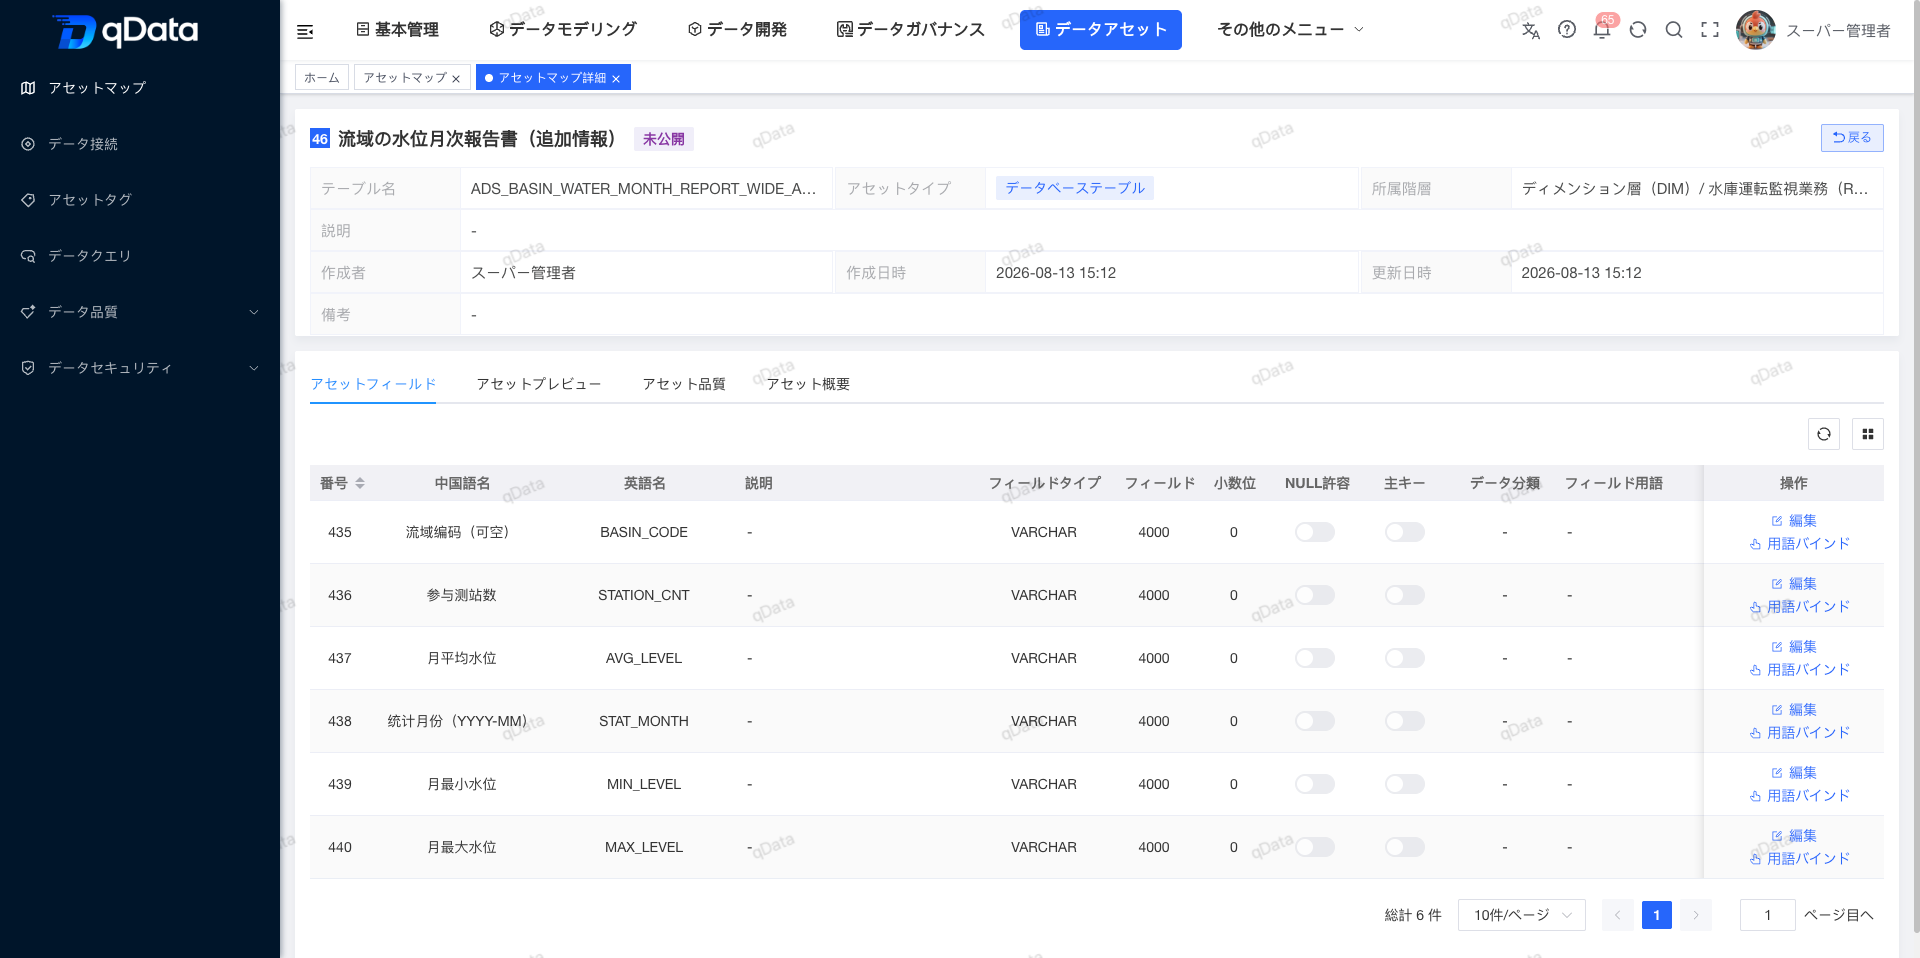Toggle NULL許容 switch for STAT_MONTH

click(1315, 721)
